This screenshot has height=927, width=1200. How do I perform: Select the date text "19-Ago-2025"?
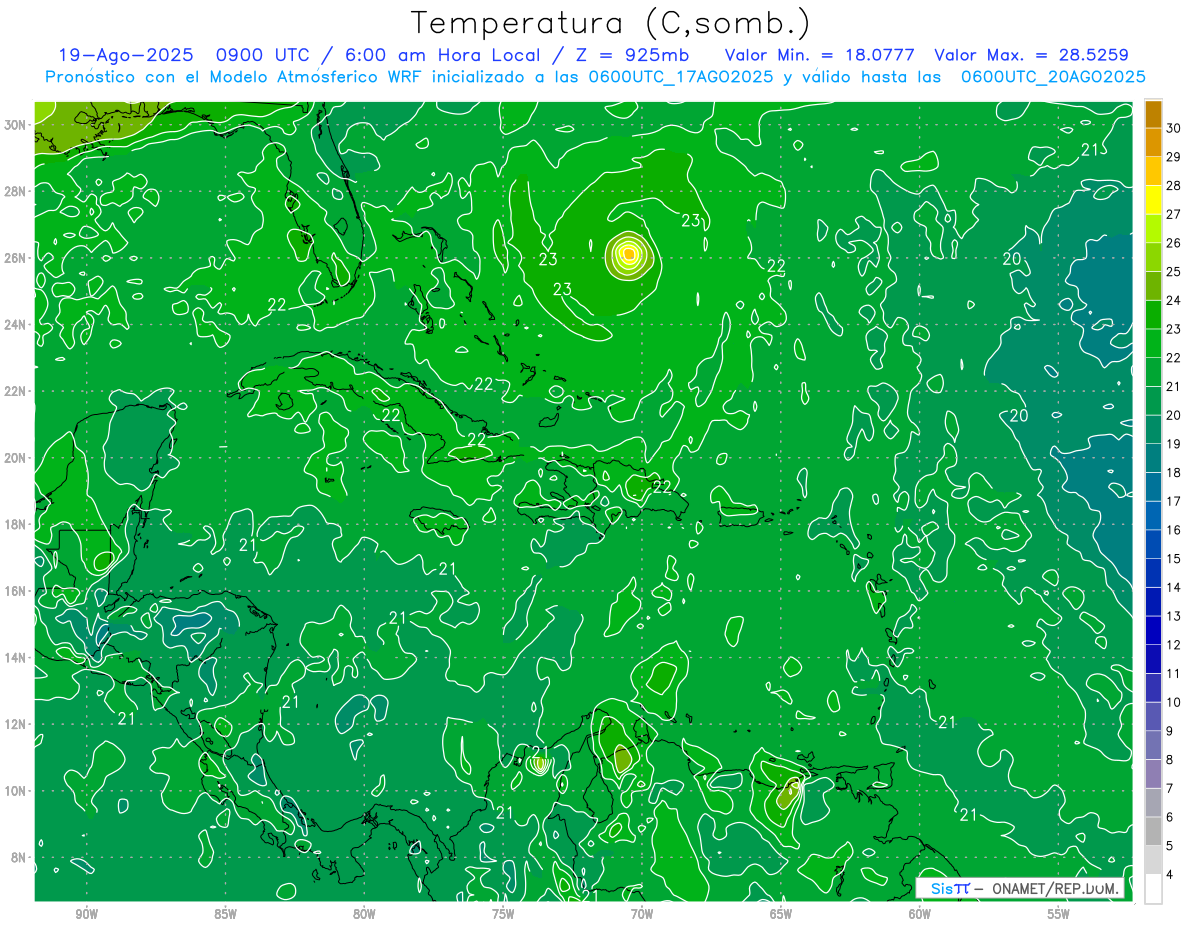[125, 55]
